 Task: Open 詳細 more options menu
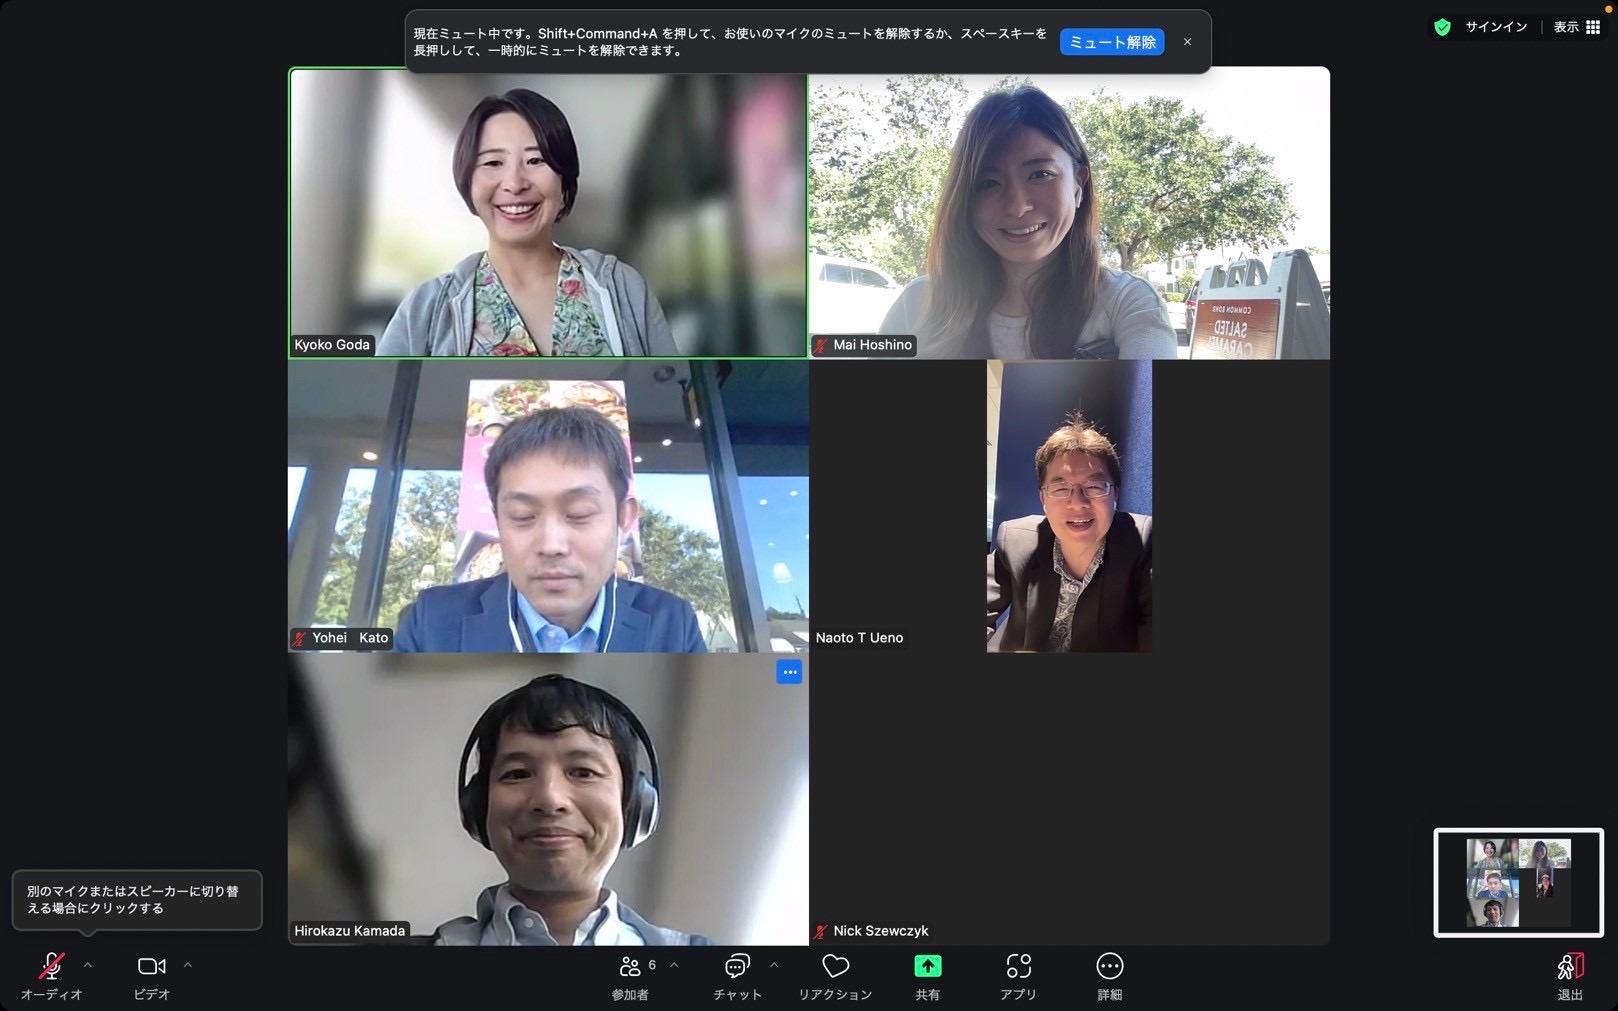(1110, 975)
